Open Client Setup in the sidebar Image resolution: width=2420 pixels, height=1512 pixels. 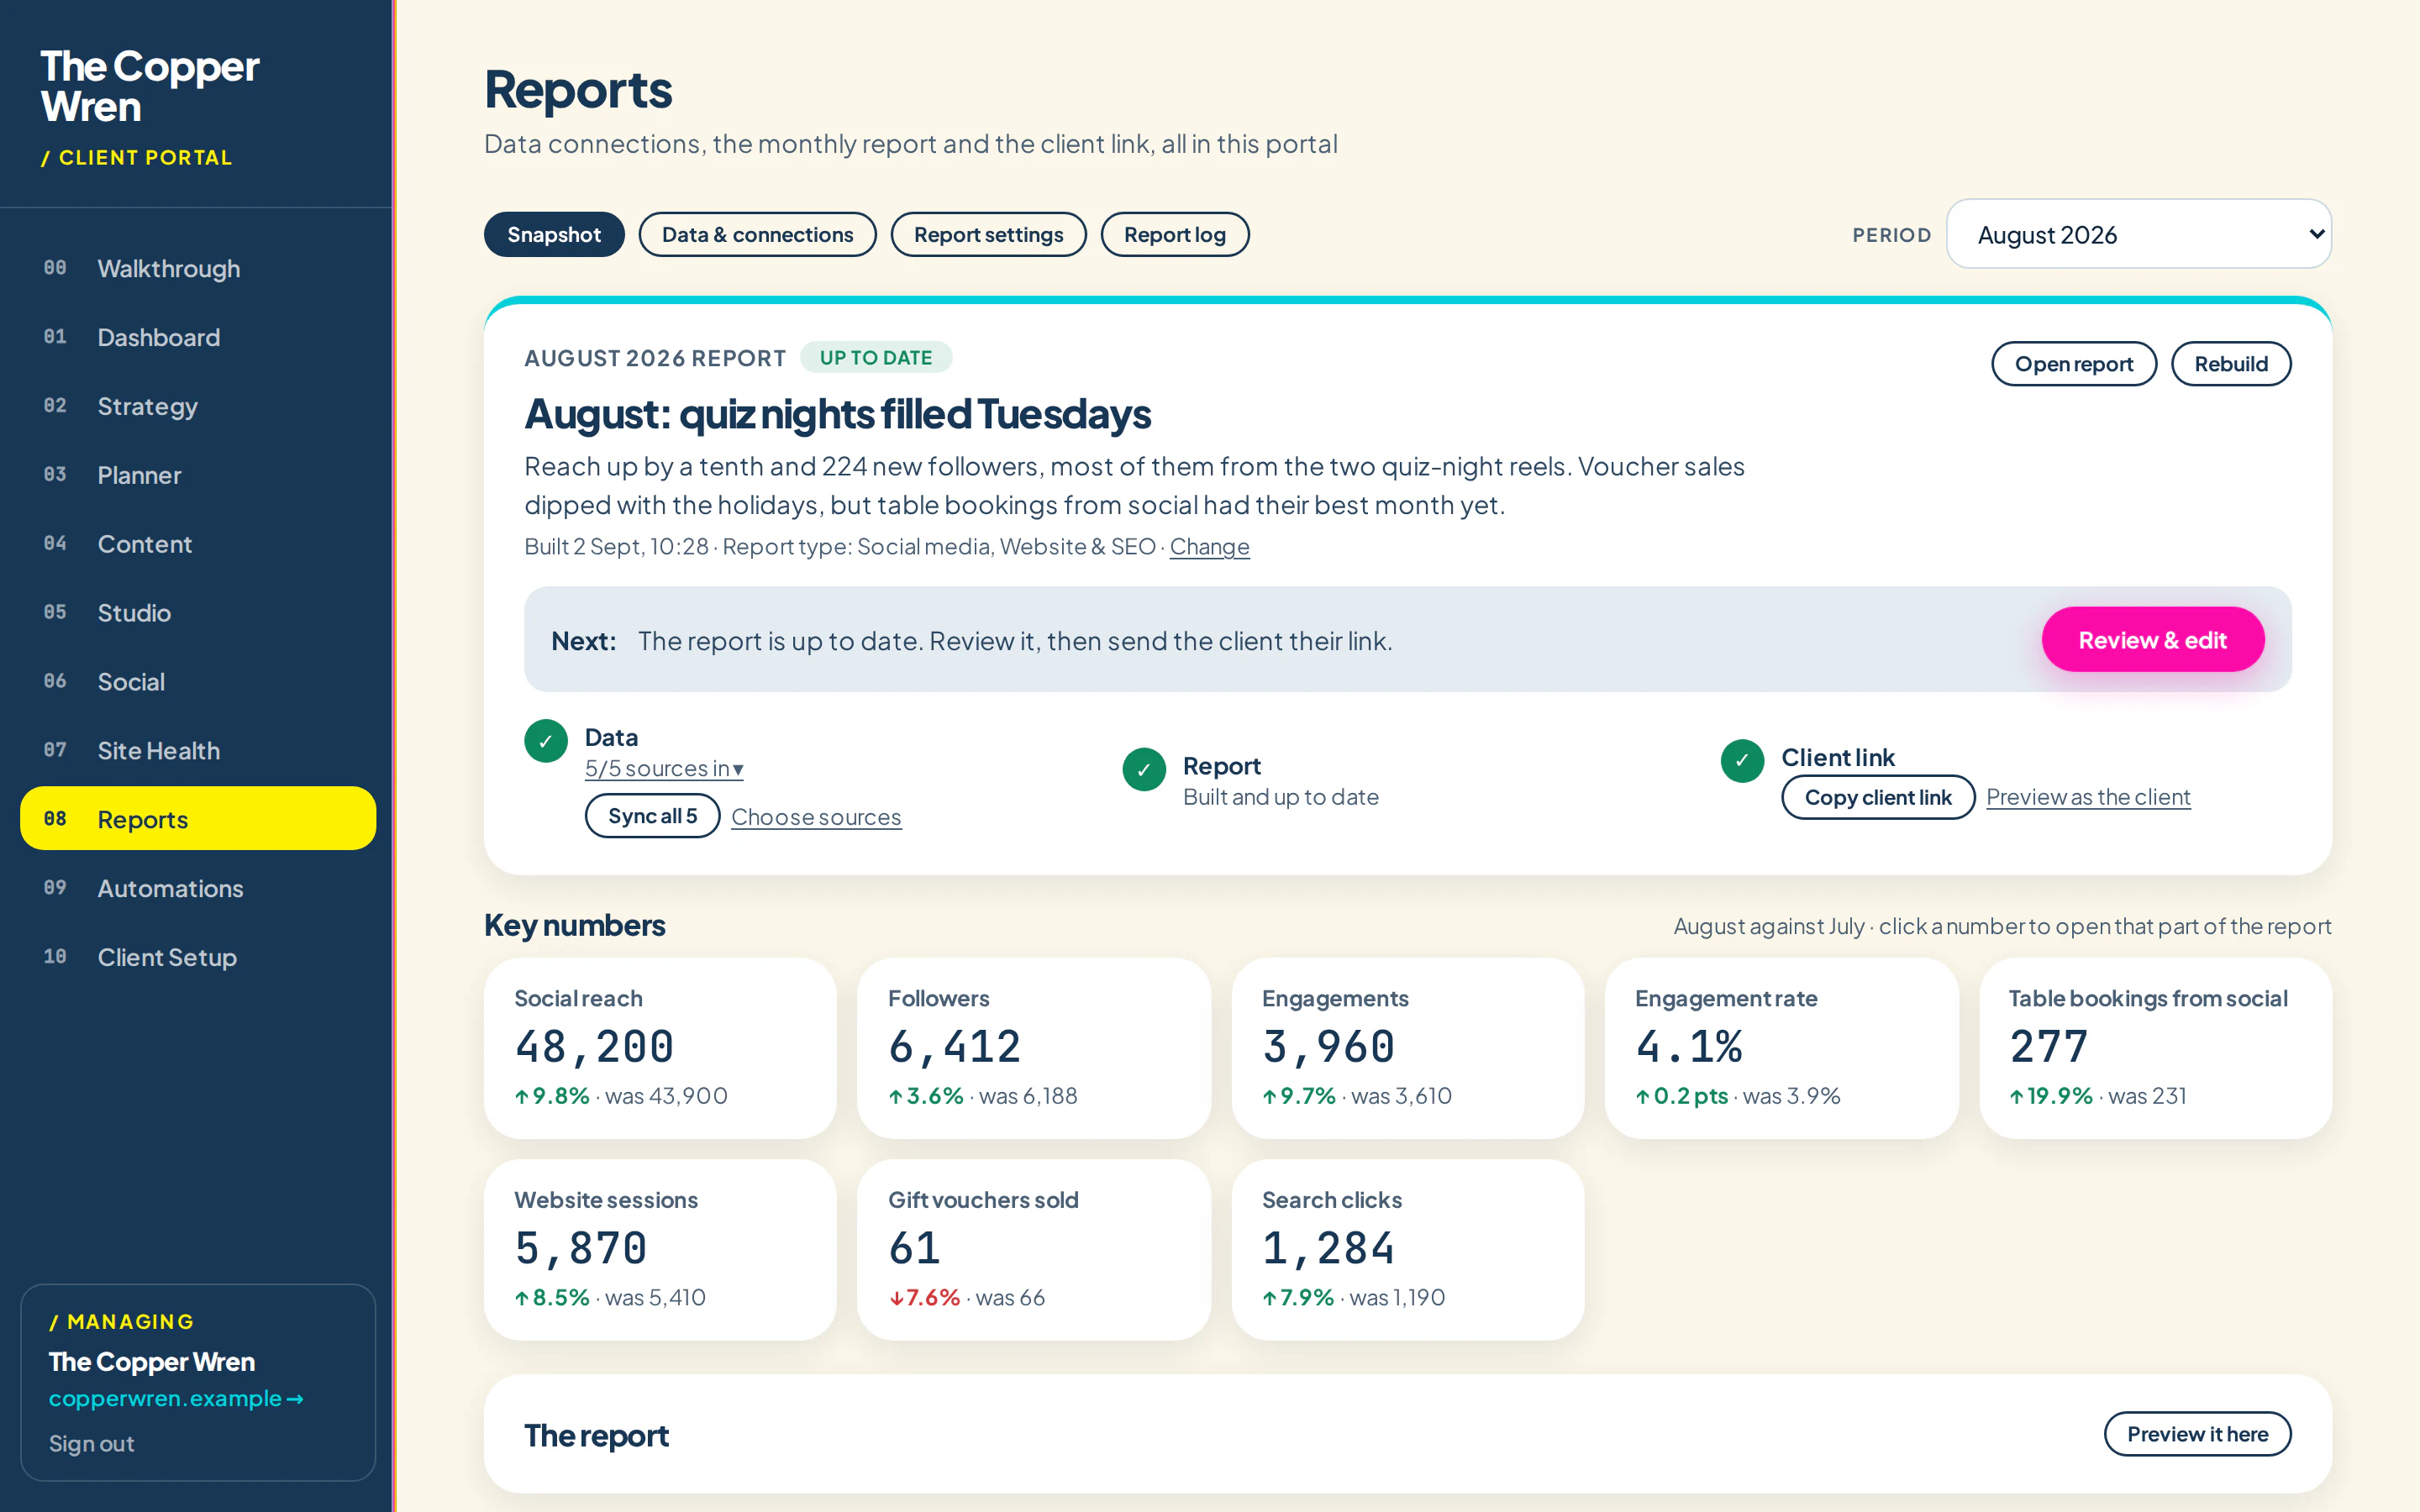point(198,957)
